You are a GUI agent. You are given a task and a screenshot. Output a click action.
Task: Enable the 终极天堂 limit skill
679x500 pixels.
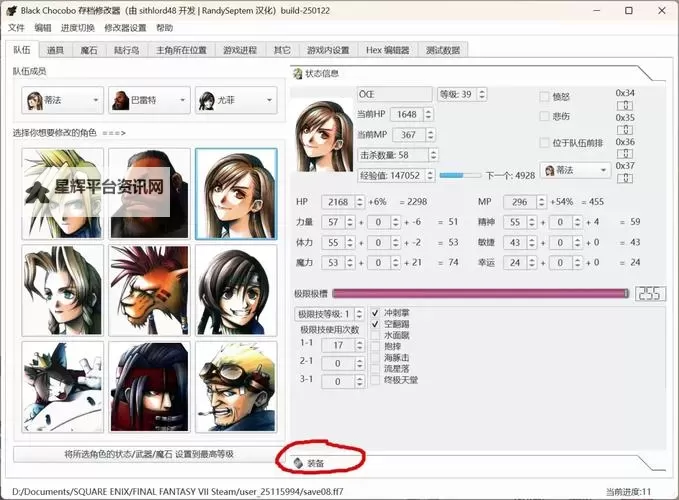tap(375, 380)
